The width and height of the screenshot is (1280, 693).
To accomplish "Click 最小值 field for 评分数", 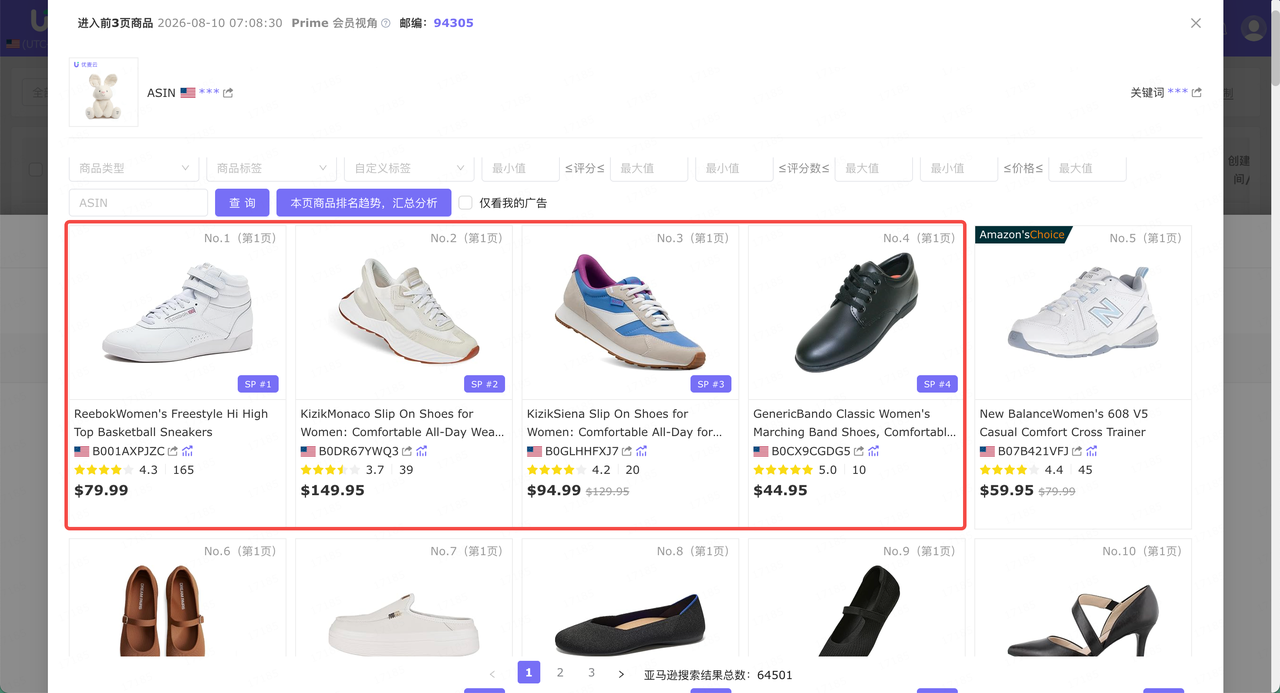I will pos(733,168).
